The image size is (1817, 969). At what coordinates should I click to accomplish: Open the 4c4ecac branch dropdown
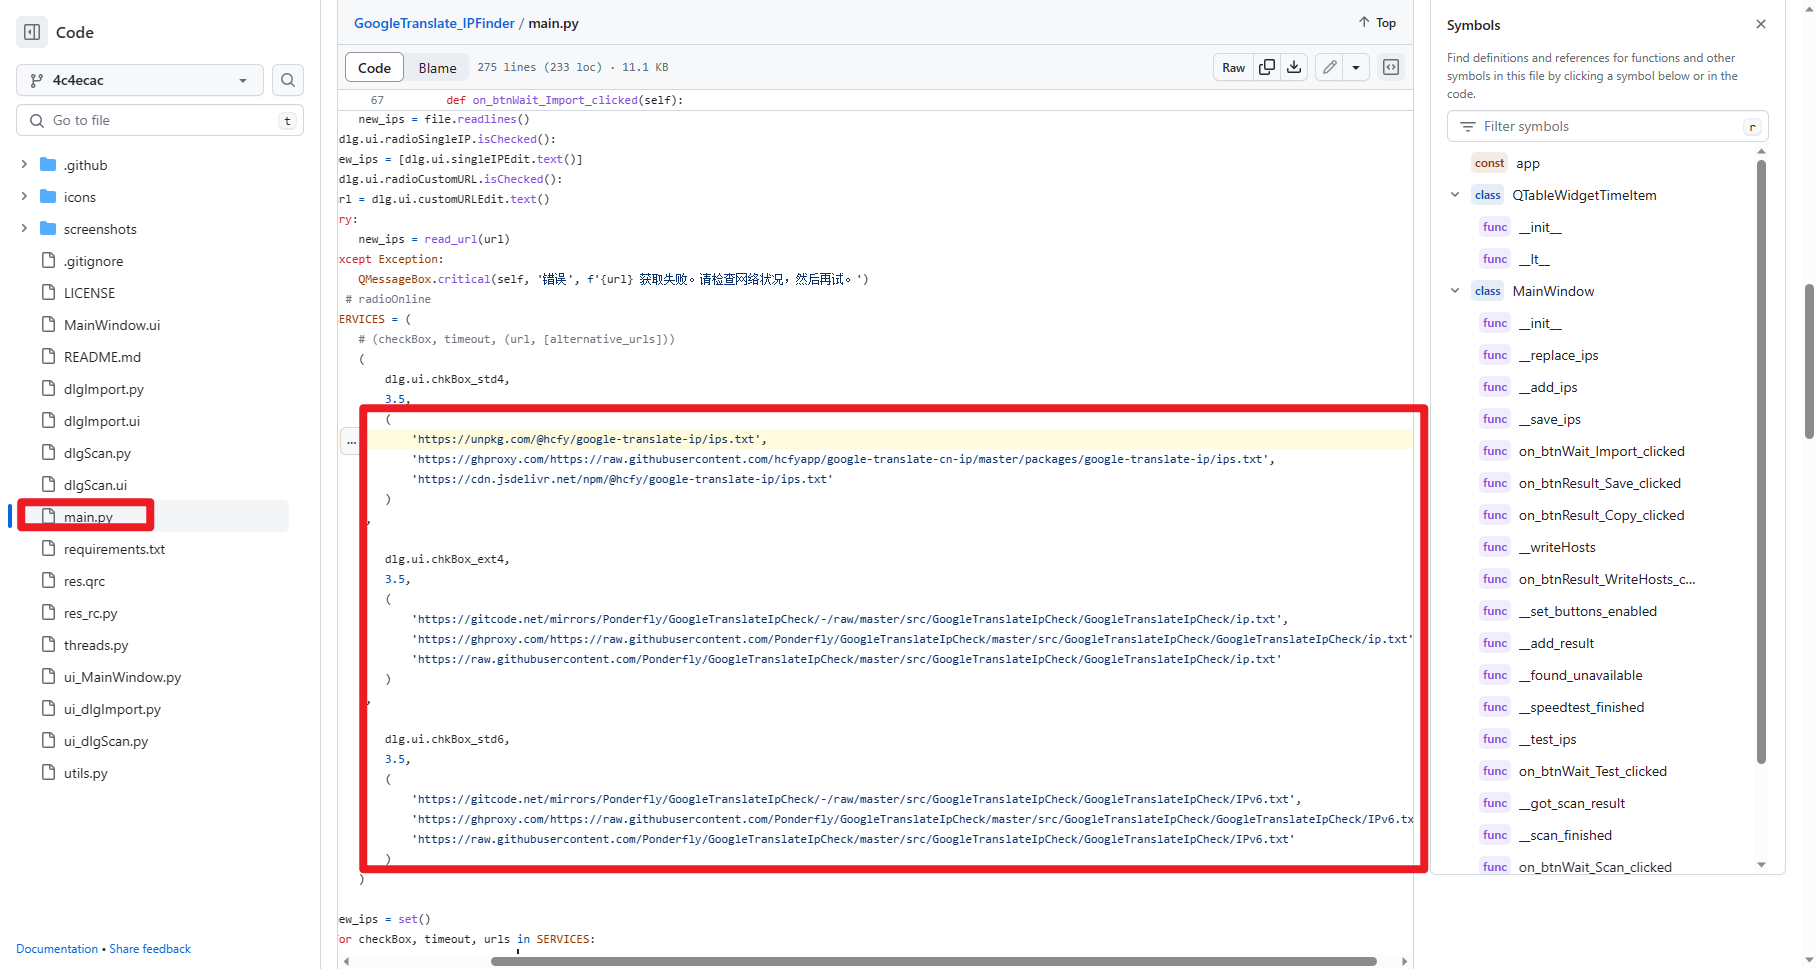pyautogui.click(x=140, y=80)
